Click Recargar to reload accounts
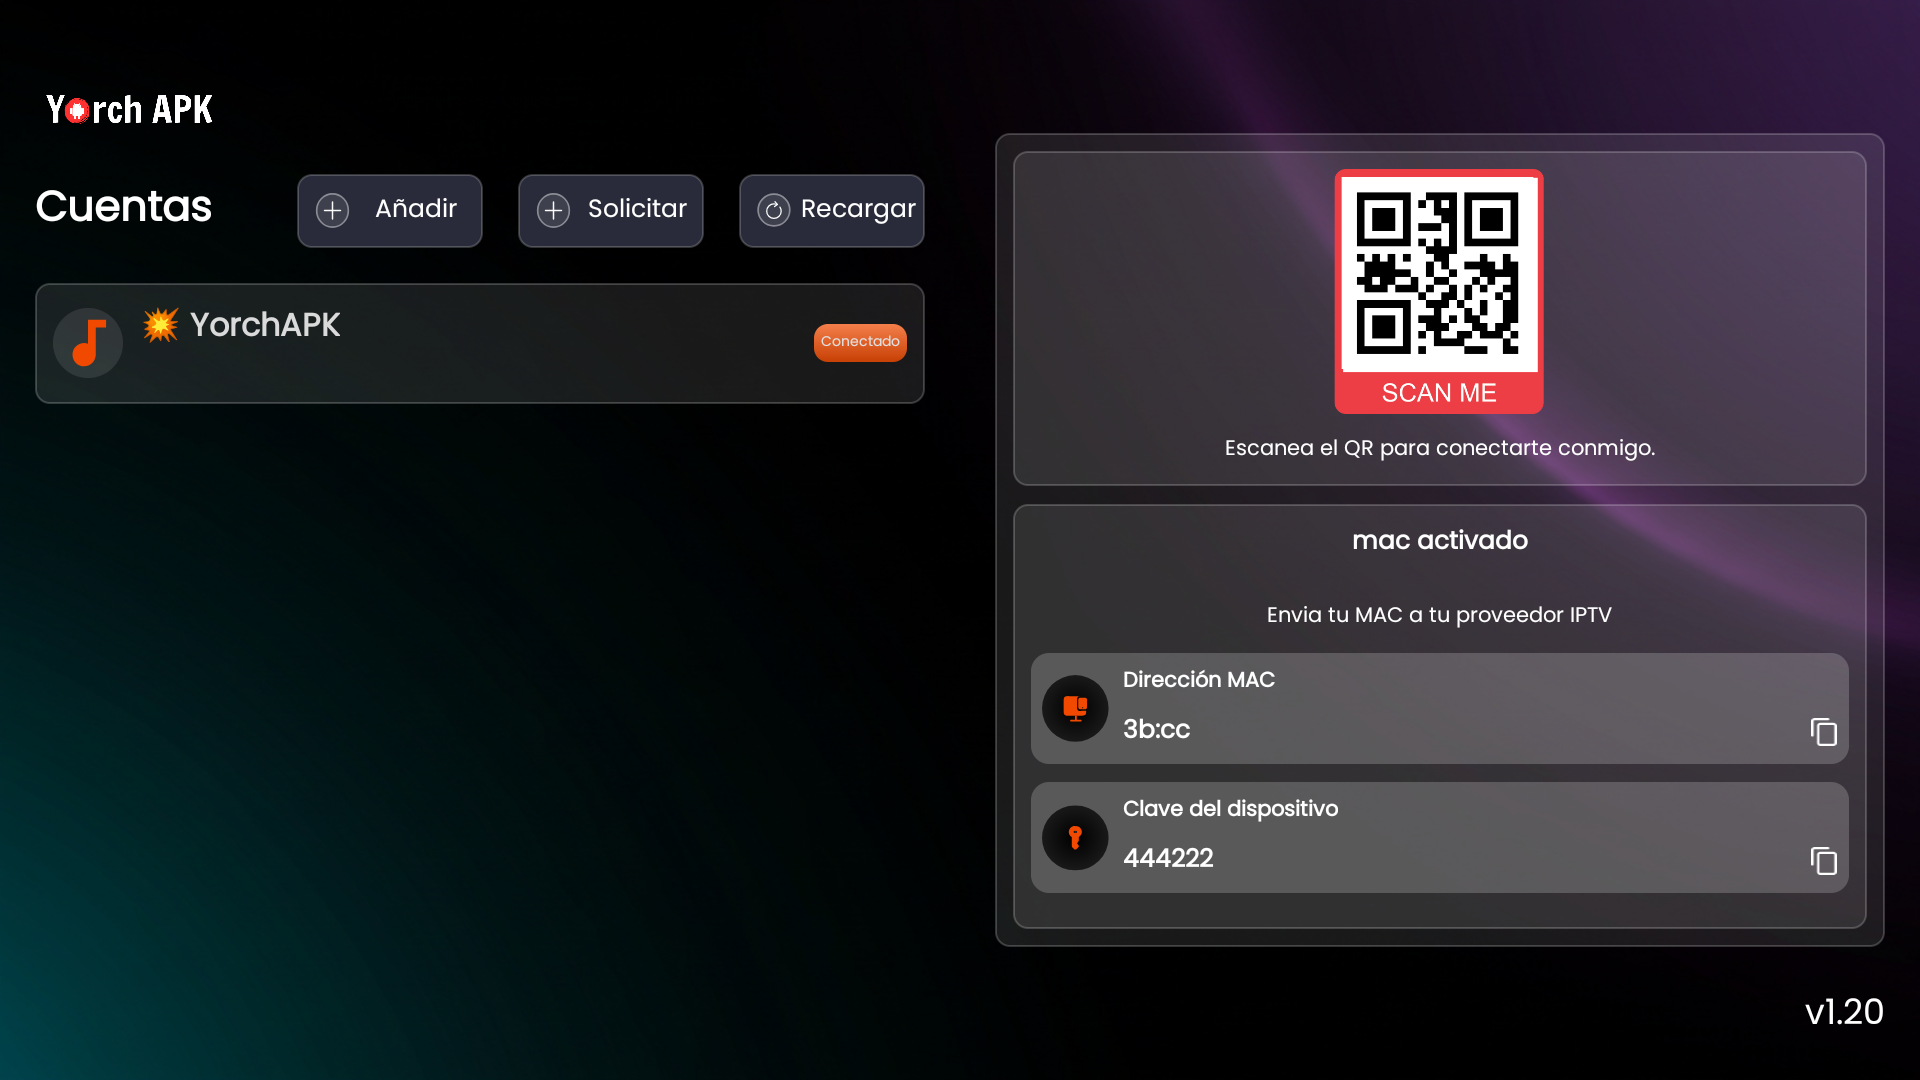This screenshot has width=1920, height=1080. 831,210
